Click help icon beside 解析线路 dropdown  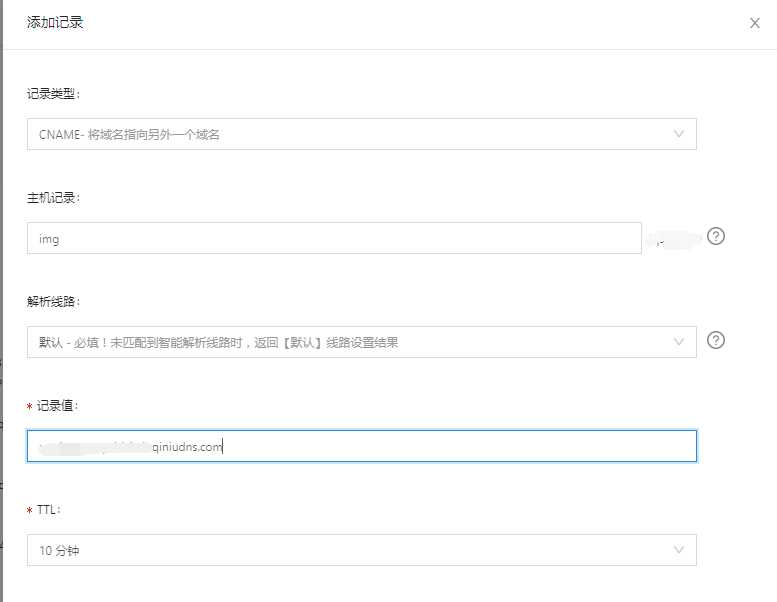[x=715, y=340]
